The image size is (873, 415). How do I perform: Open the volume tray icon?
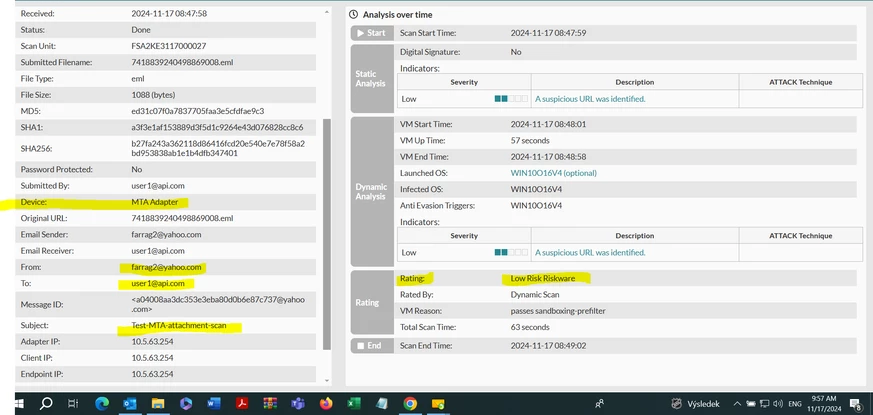(778, 404)
